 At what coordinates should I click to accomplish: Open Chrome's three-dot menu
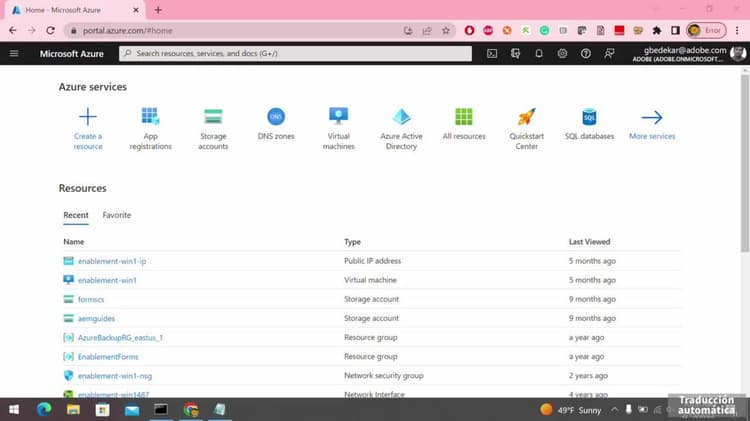pos(737,31)
